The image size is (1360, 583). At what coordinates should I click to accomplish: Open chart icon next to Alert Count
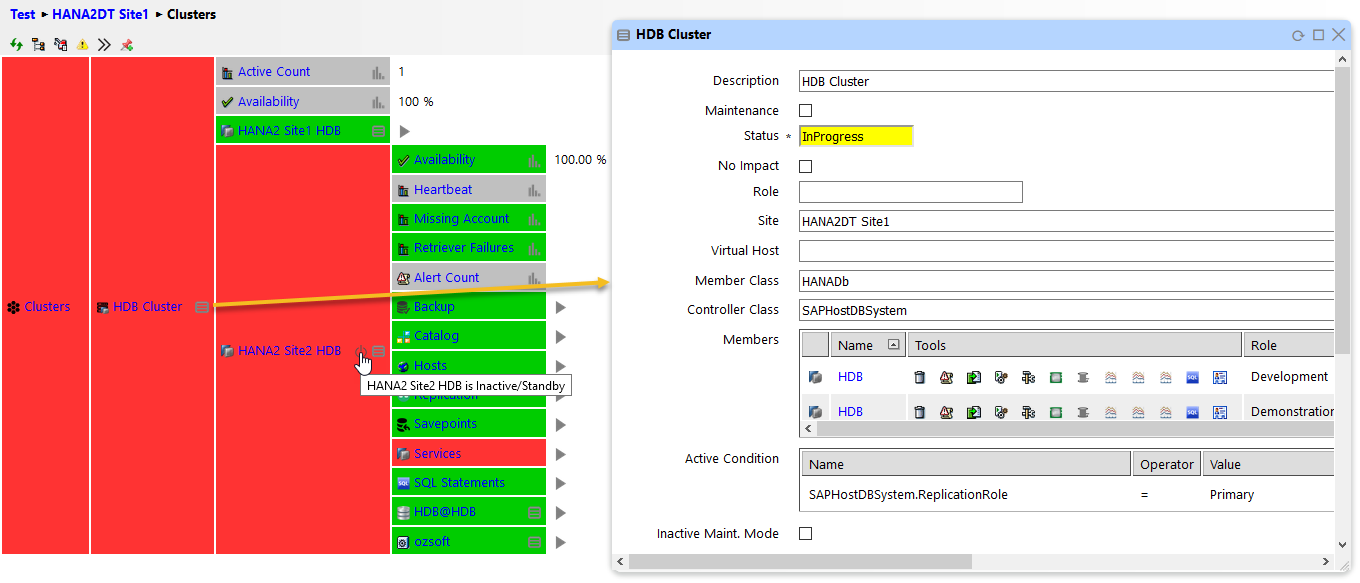[x=534, y=278]
